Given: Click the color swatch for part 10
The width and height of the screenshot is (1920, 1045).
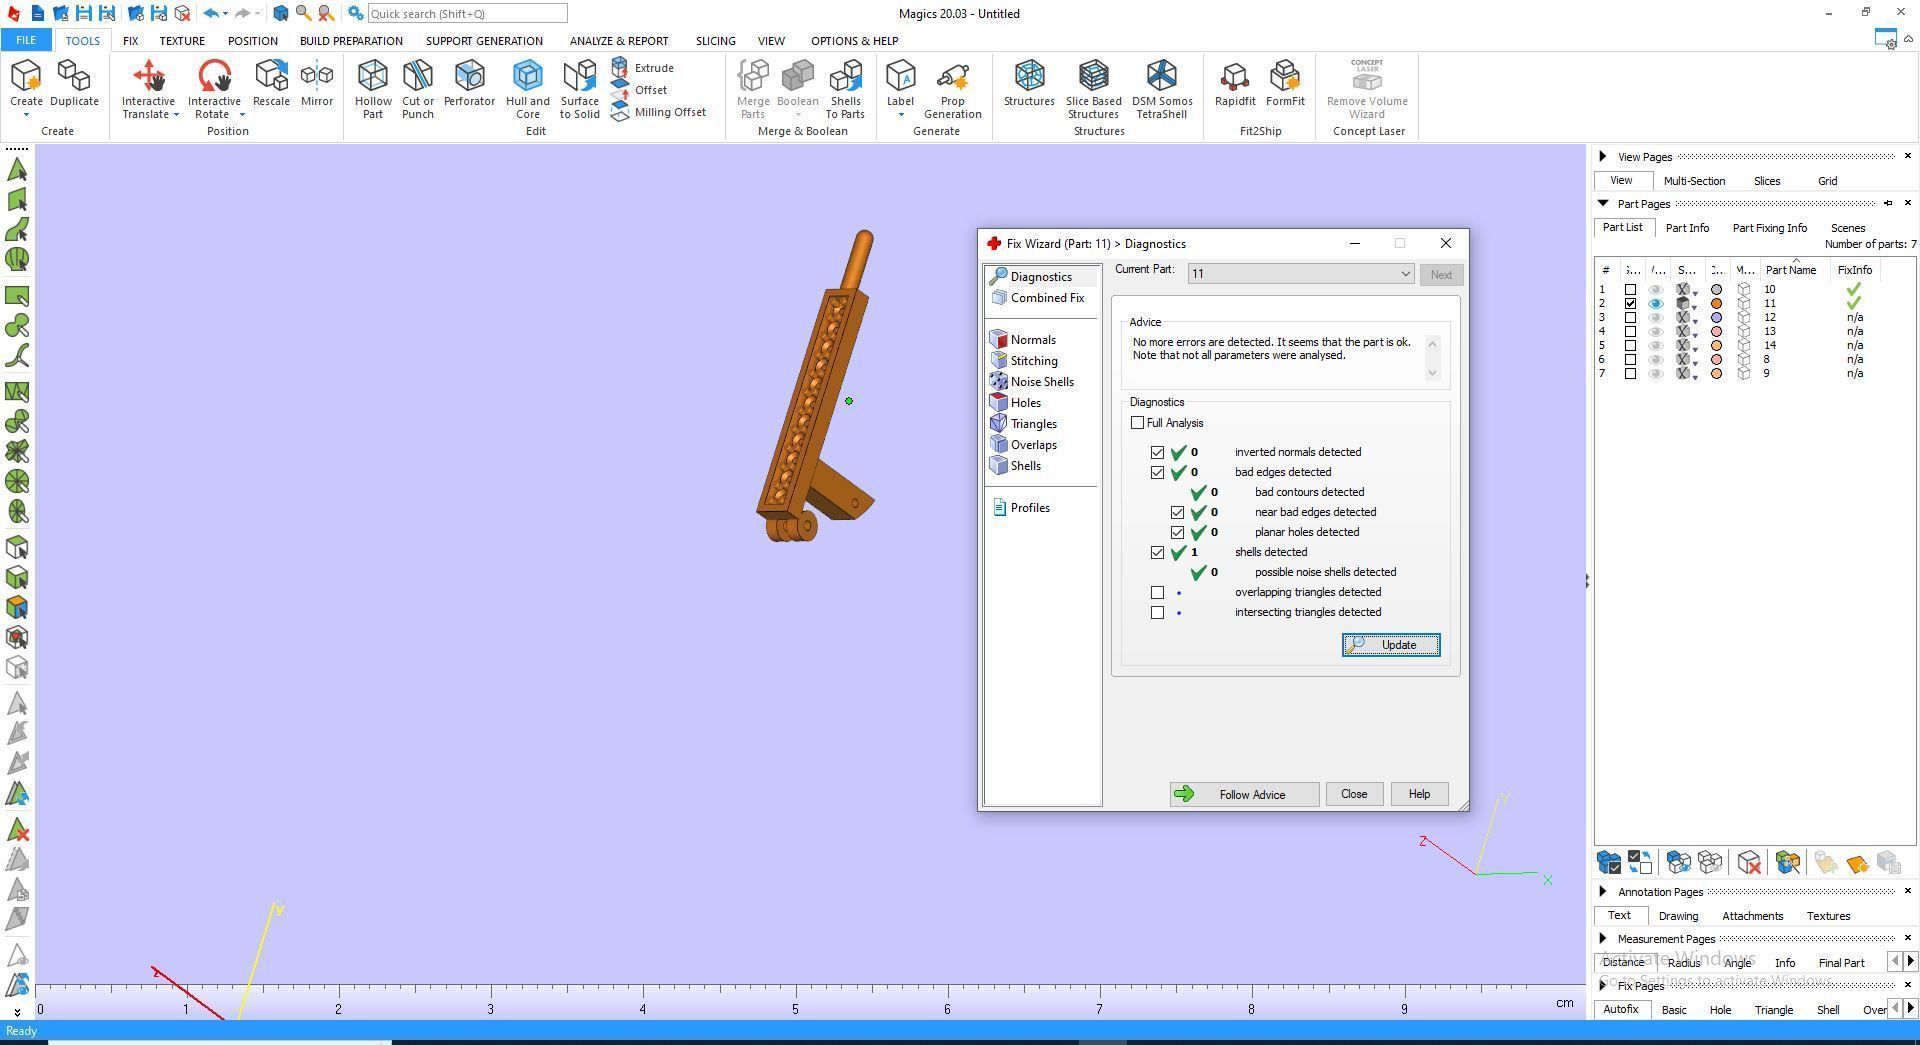Looking at the screenshot, I should click(1716, 290).
